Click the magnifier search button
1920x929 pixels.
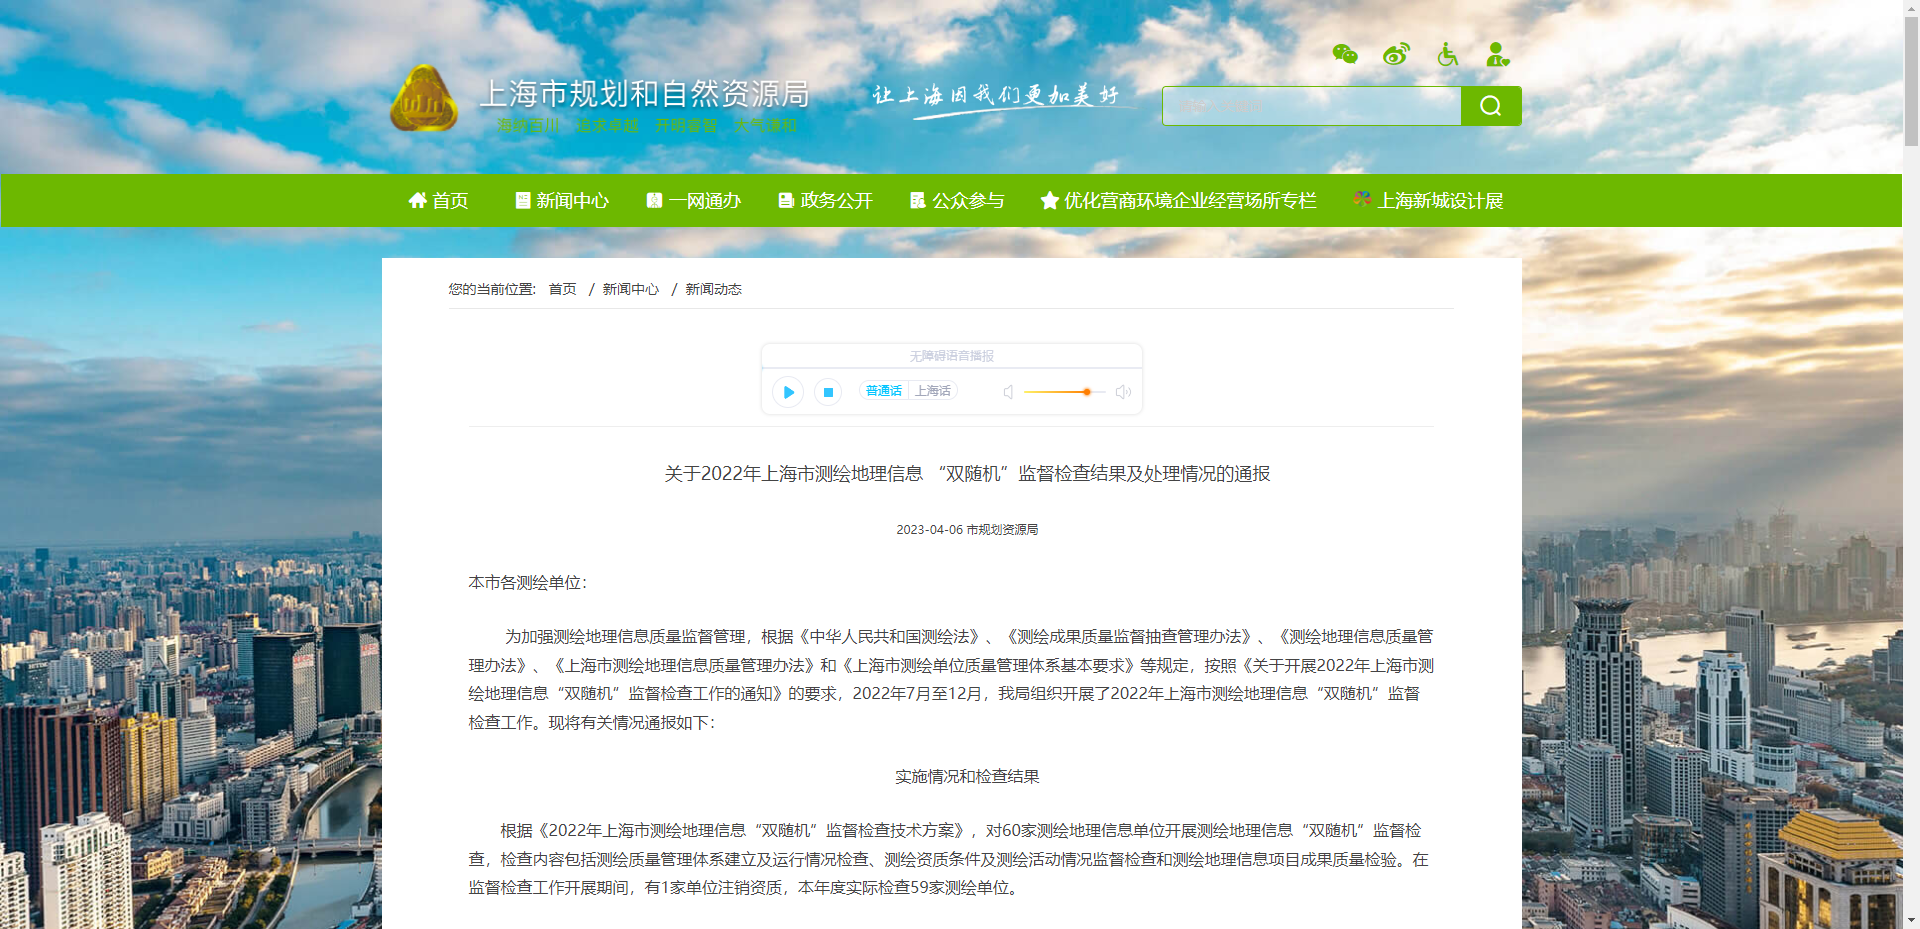[x=1490, y=105]
